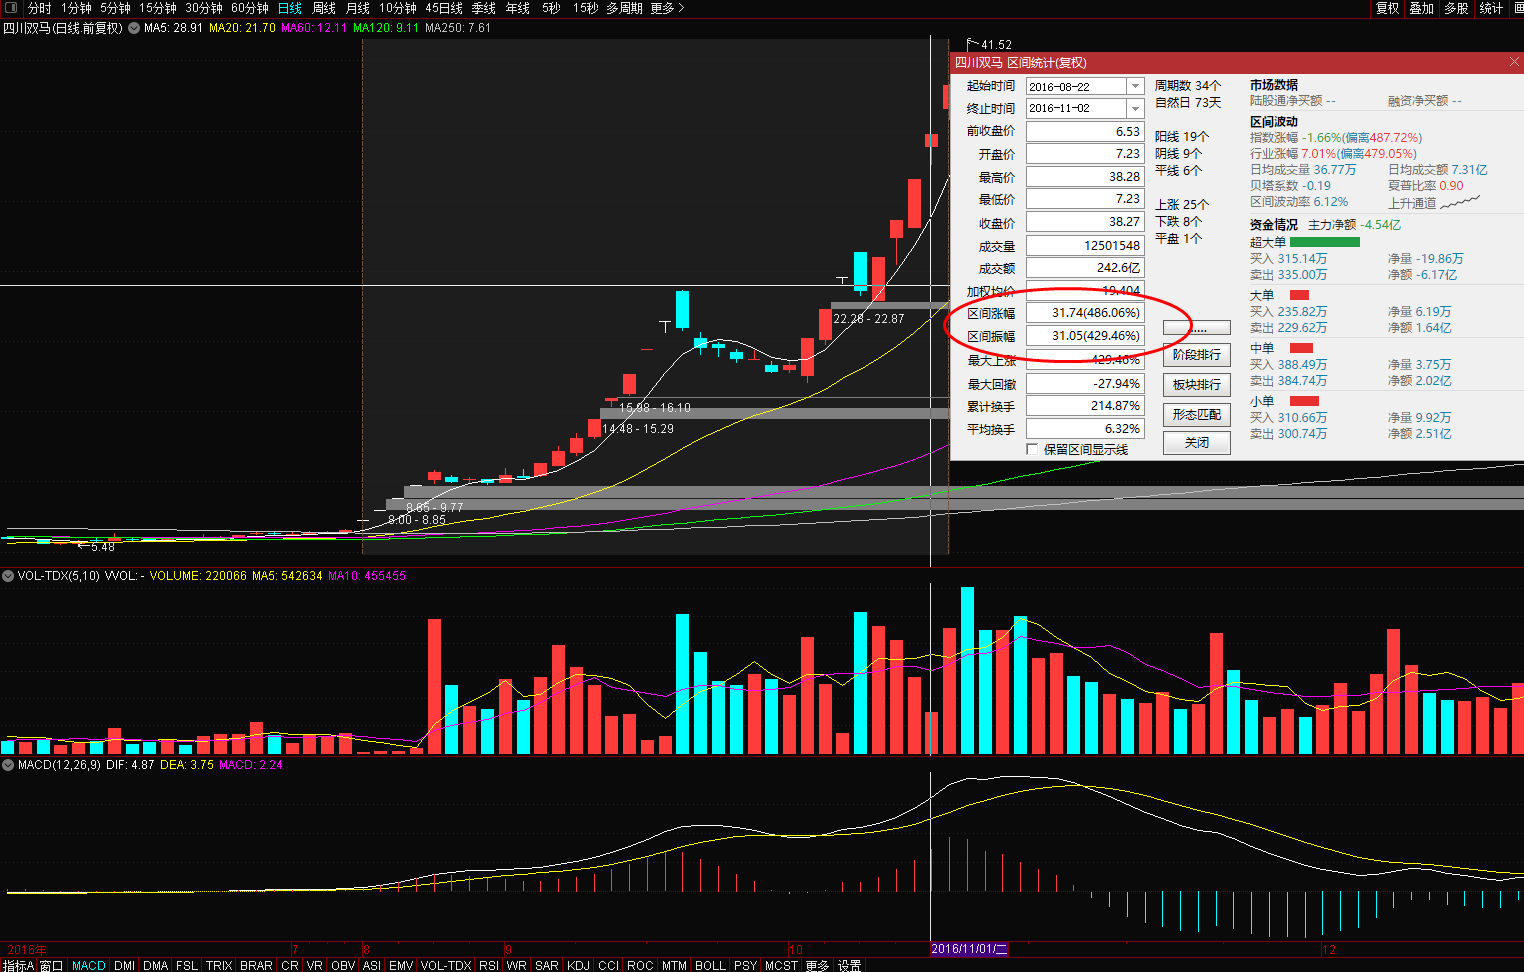
Task: Open the 终止时间 date dropdown arrow
Action: click(1135, 108)
